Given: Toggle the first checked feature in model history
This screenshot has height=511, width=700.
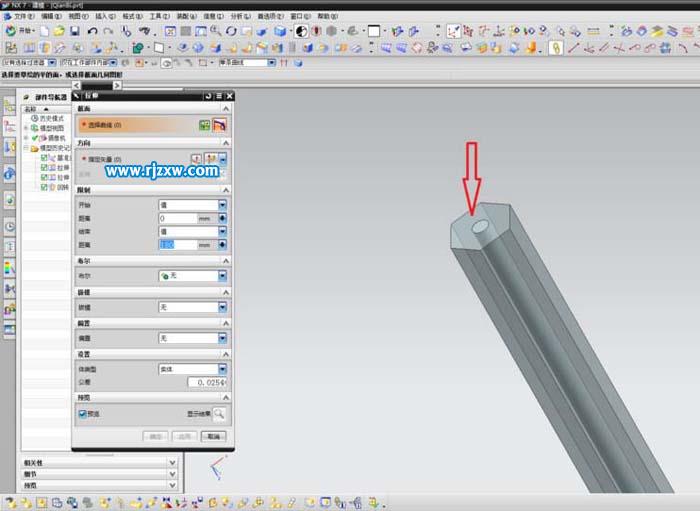Looking at the screenshot, I should pyautogui.click(x=44, y=158).
